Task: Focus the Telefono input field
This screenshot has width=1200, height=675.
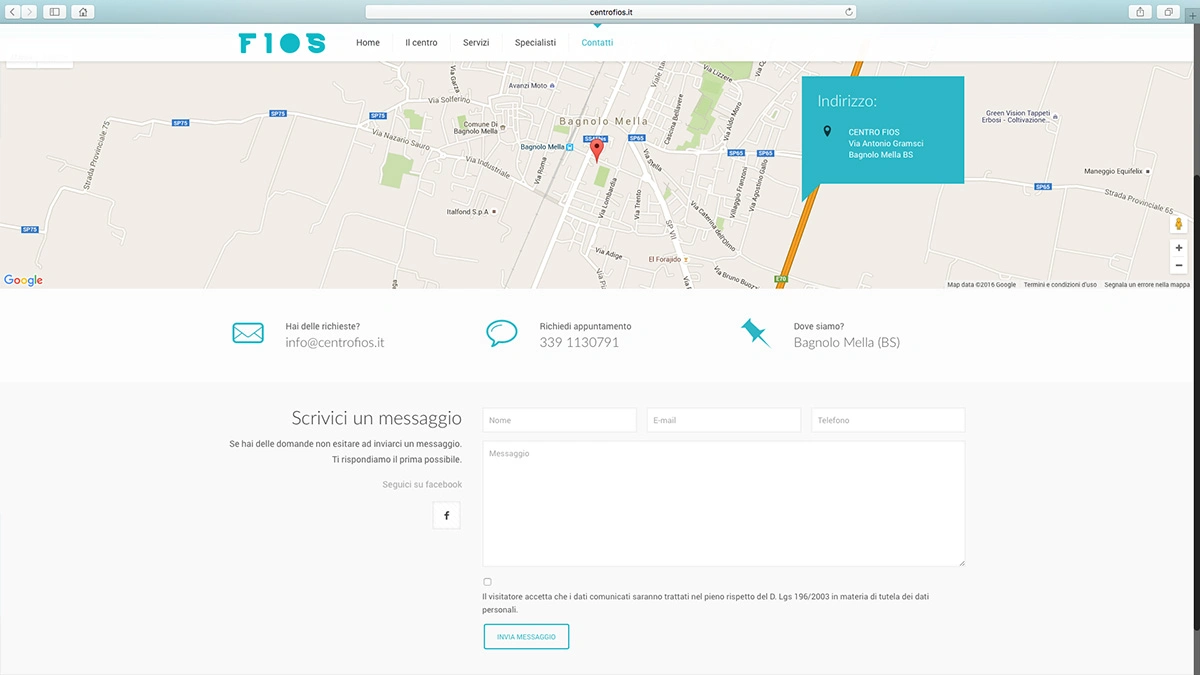Action: tap(888, 420)
